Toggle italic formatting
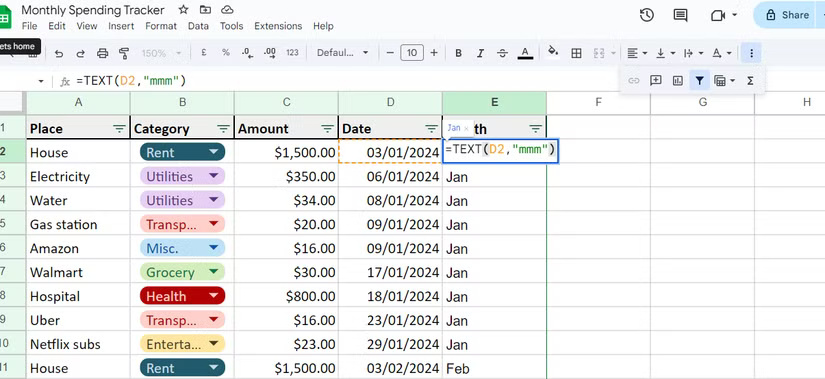This screenshot has height=379, width=825. tap(480, 53)
